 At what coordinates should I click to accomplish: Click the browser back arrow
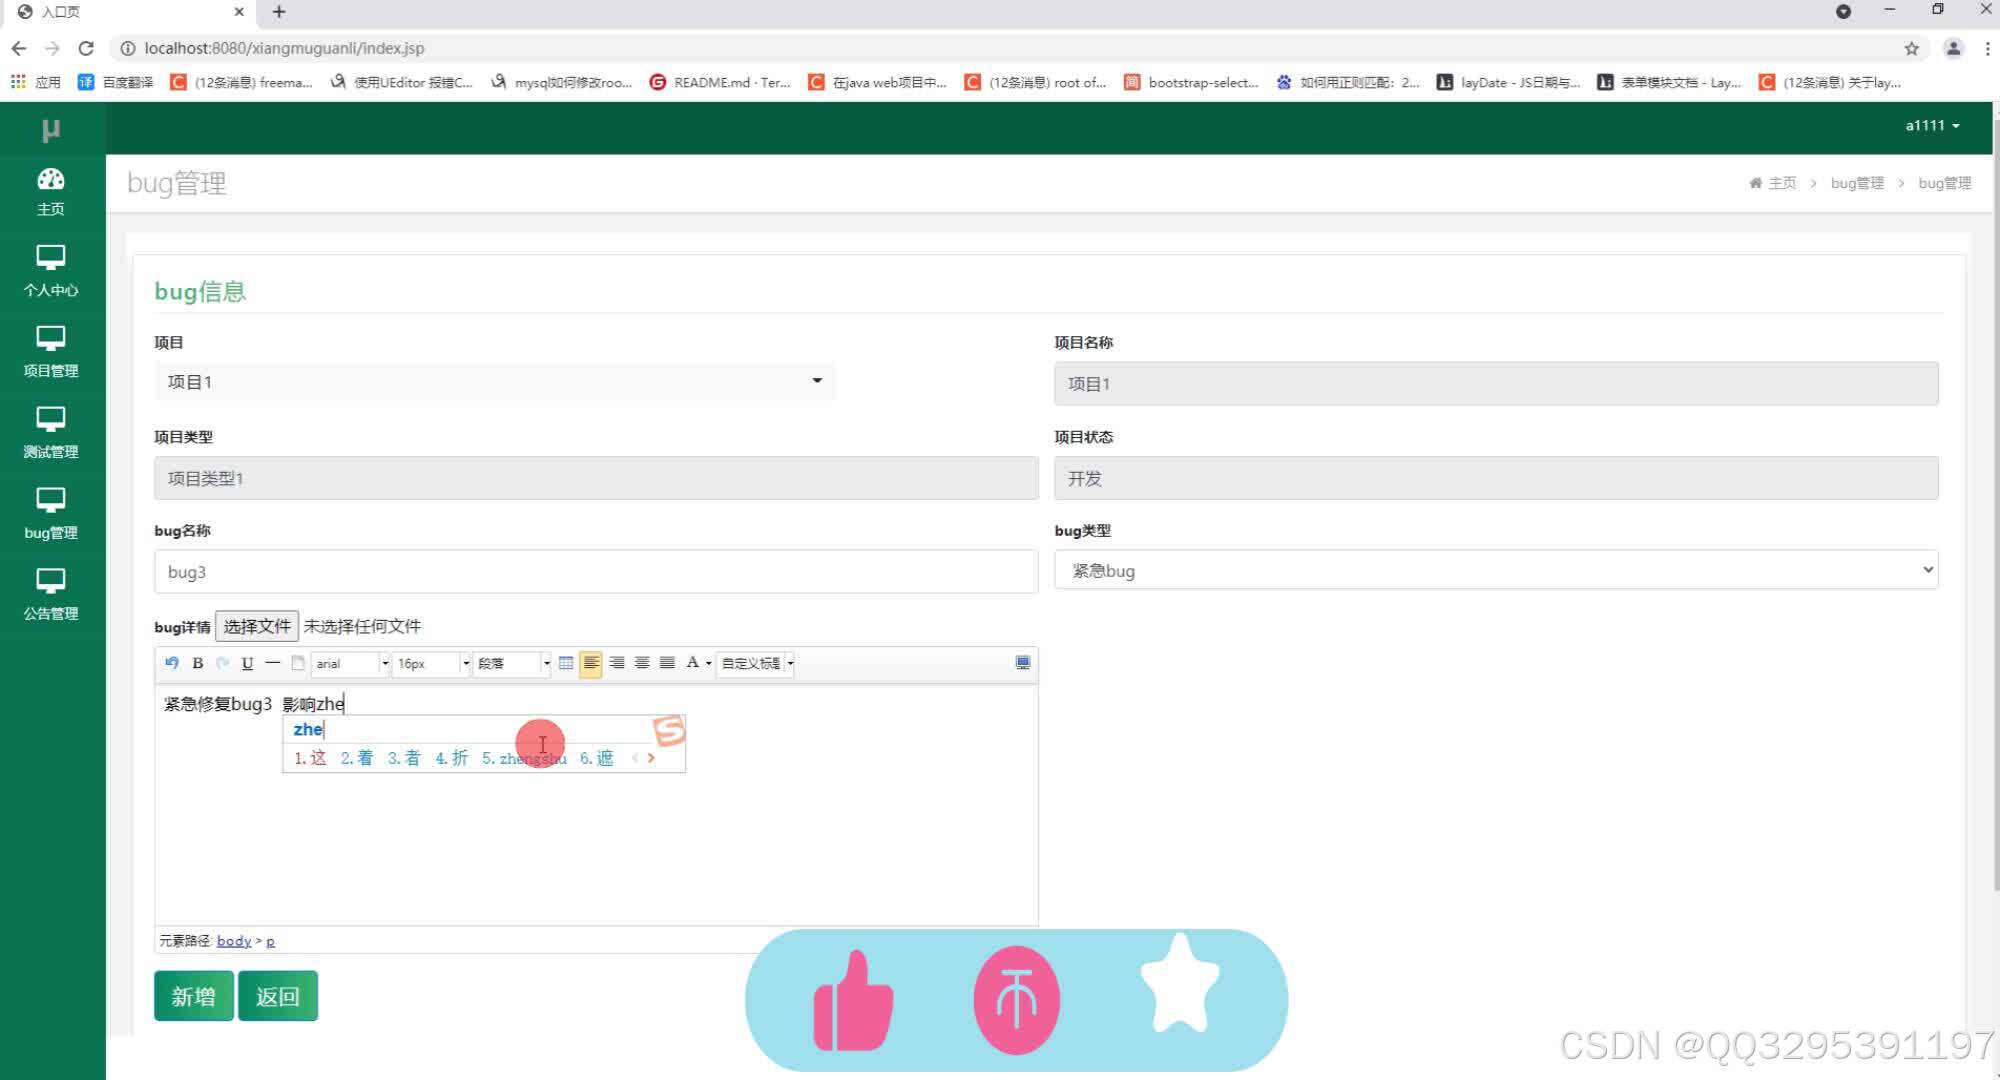coord(19,48)
